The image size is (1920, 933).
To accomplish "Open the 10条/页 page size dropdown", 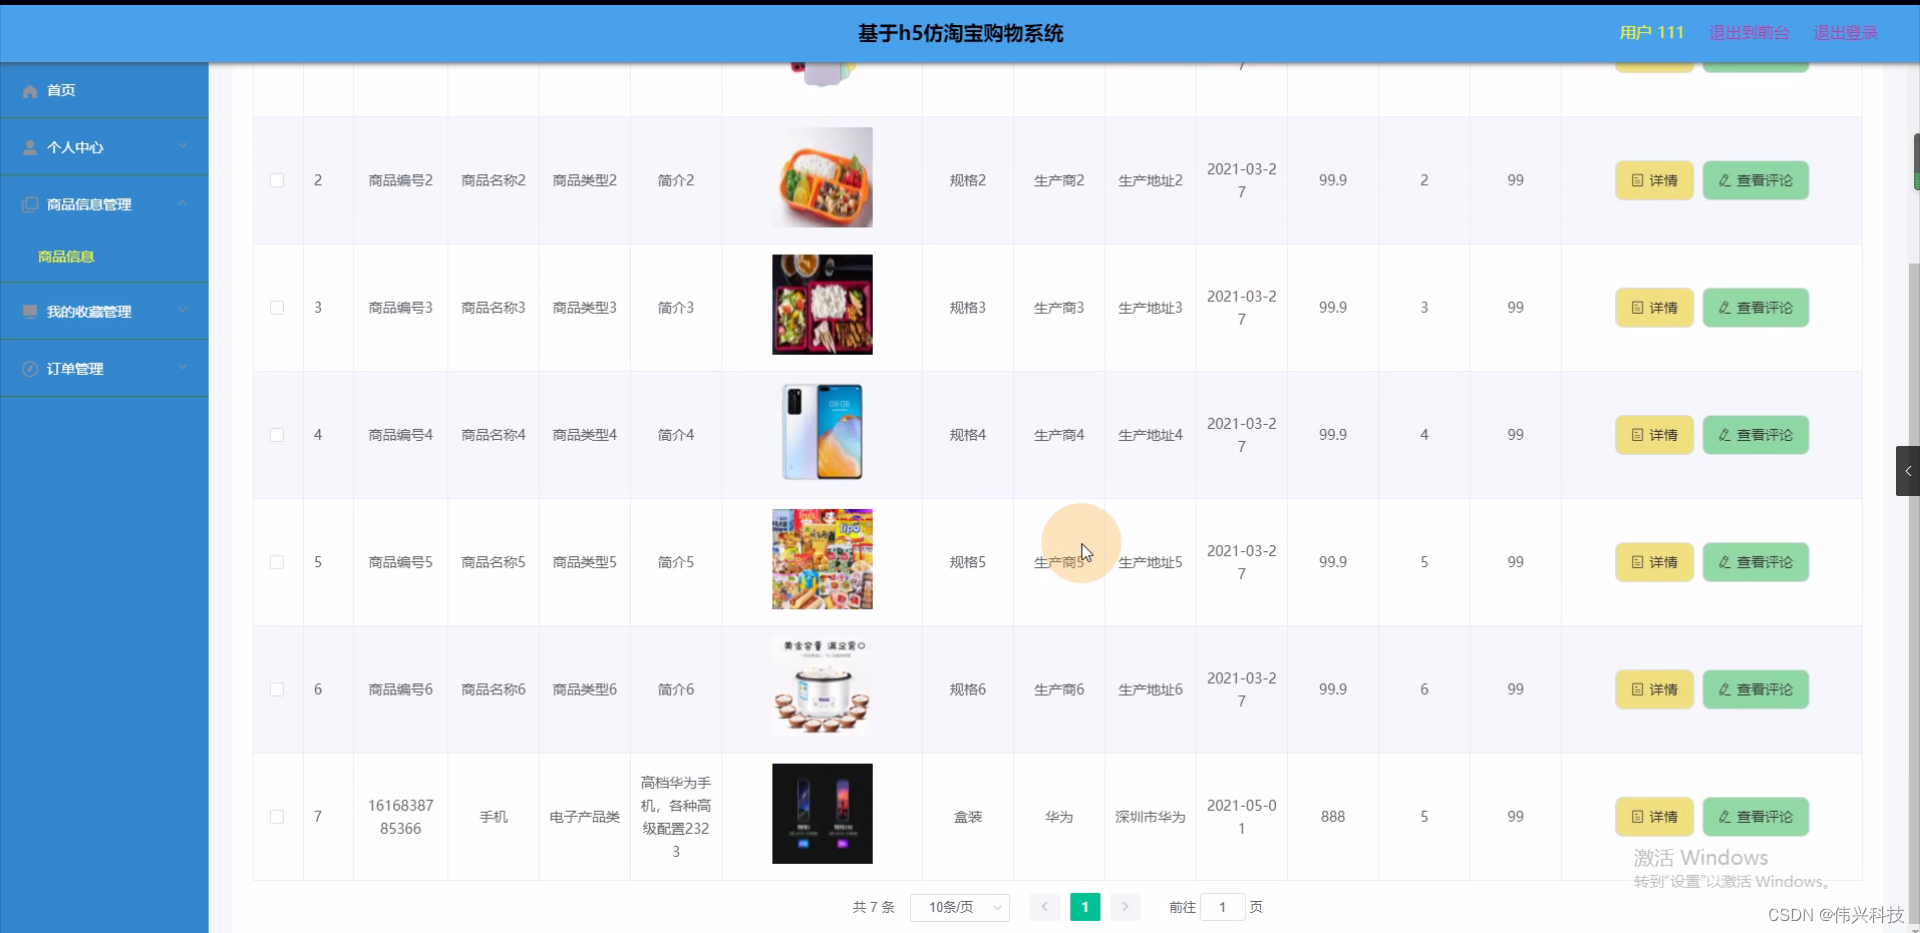I will (x=958, y=907).
